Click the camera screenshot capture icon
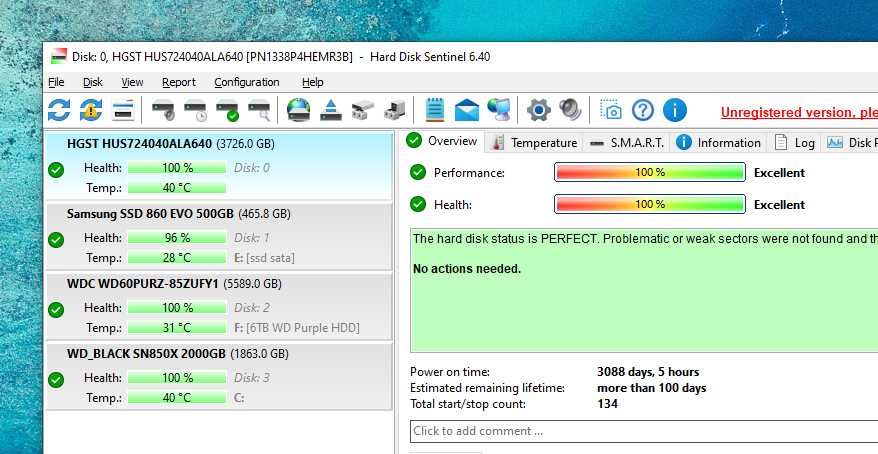 (x=611, y=110)
